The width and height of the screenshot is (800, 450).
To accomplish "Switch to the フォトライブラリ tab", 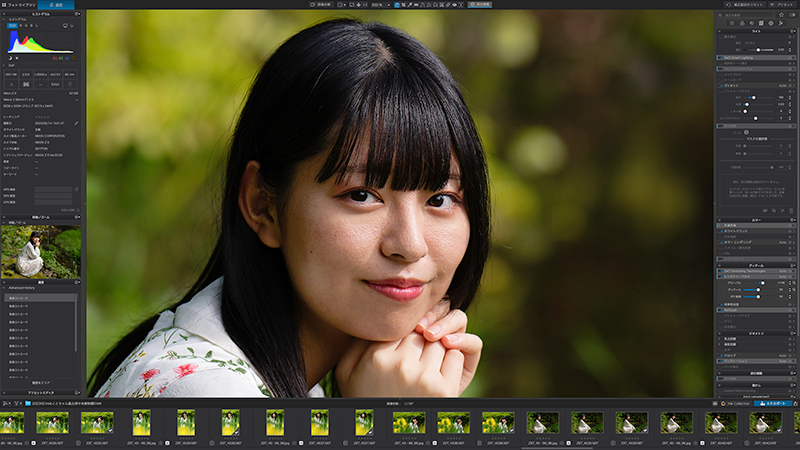I will click(18, 5).
